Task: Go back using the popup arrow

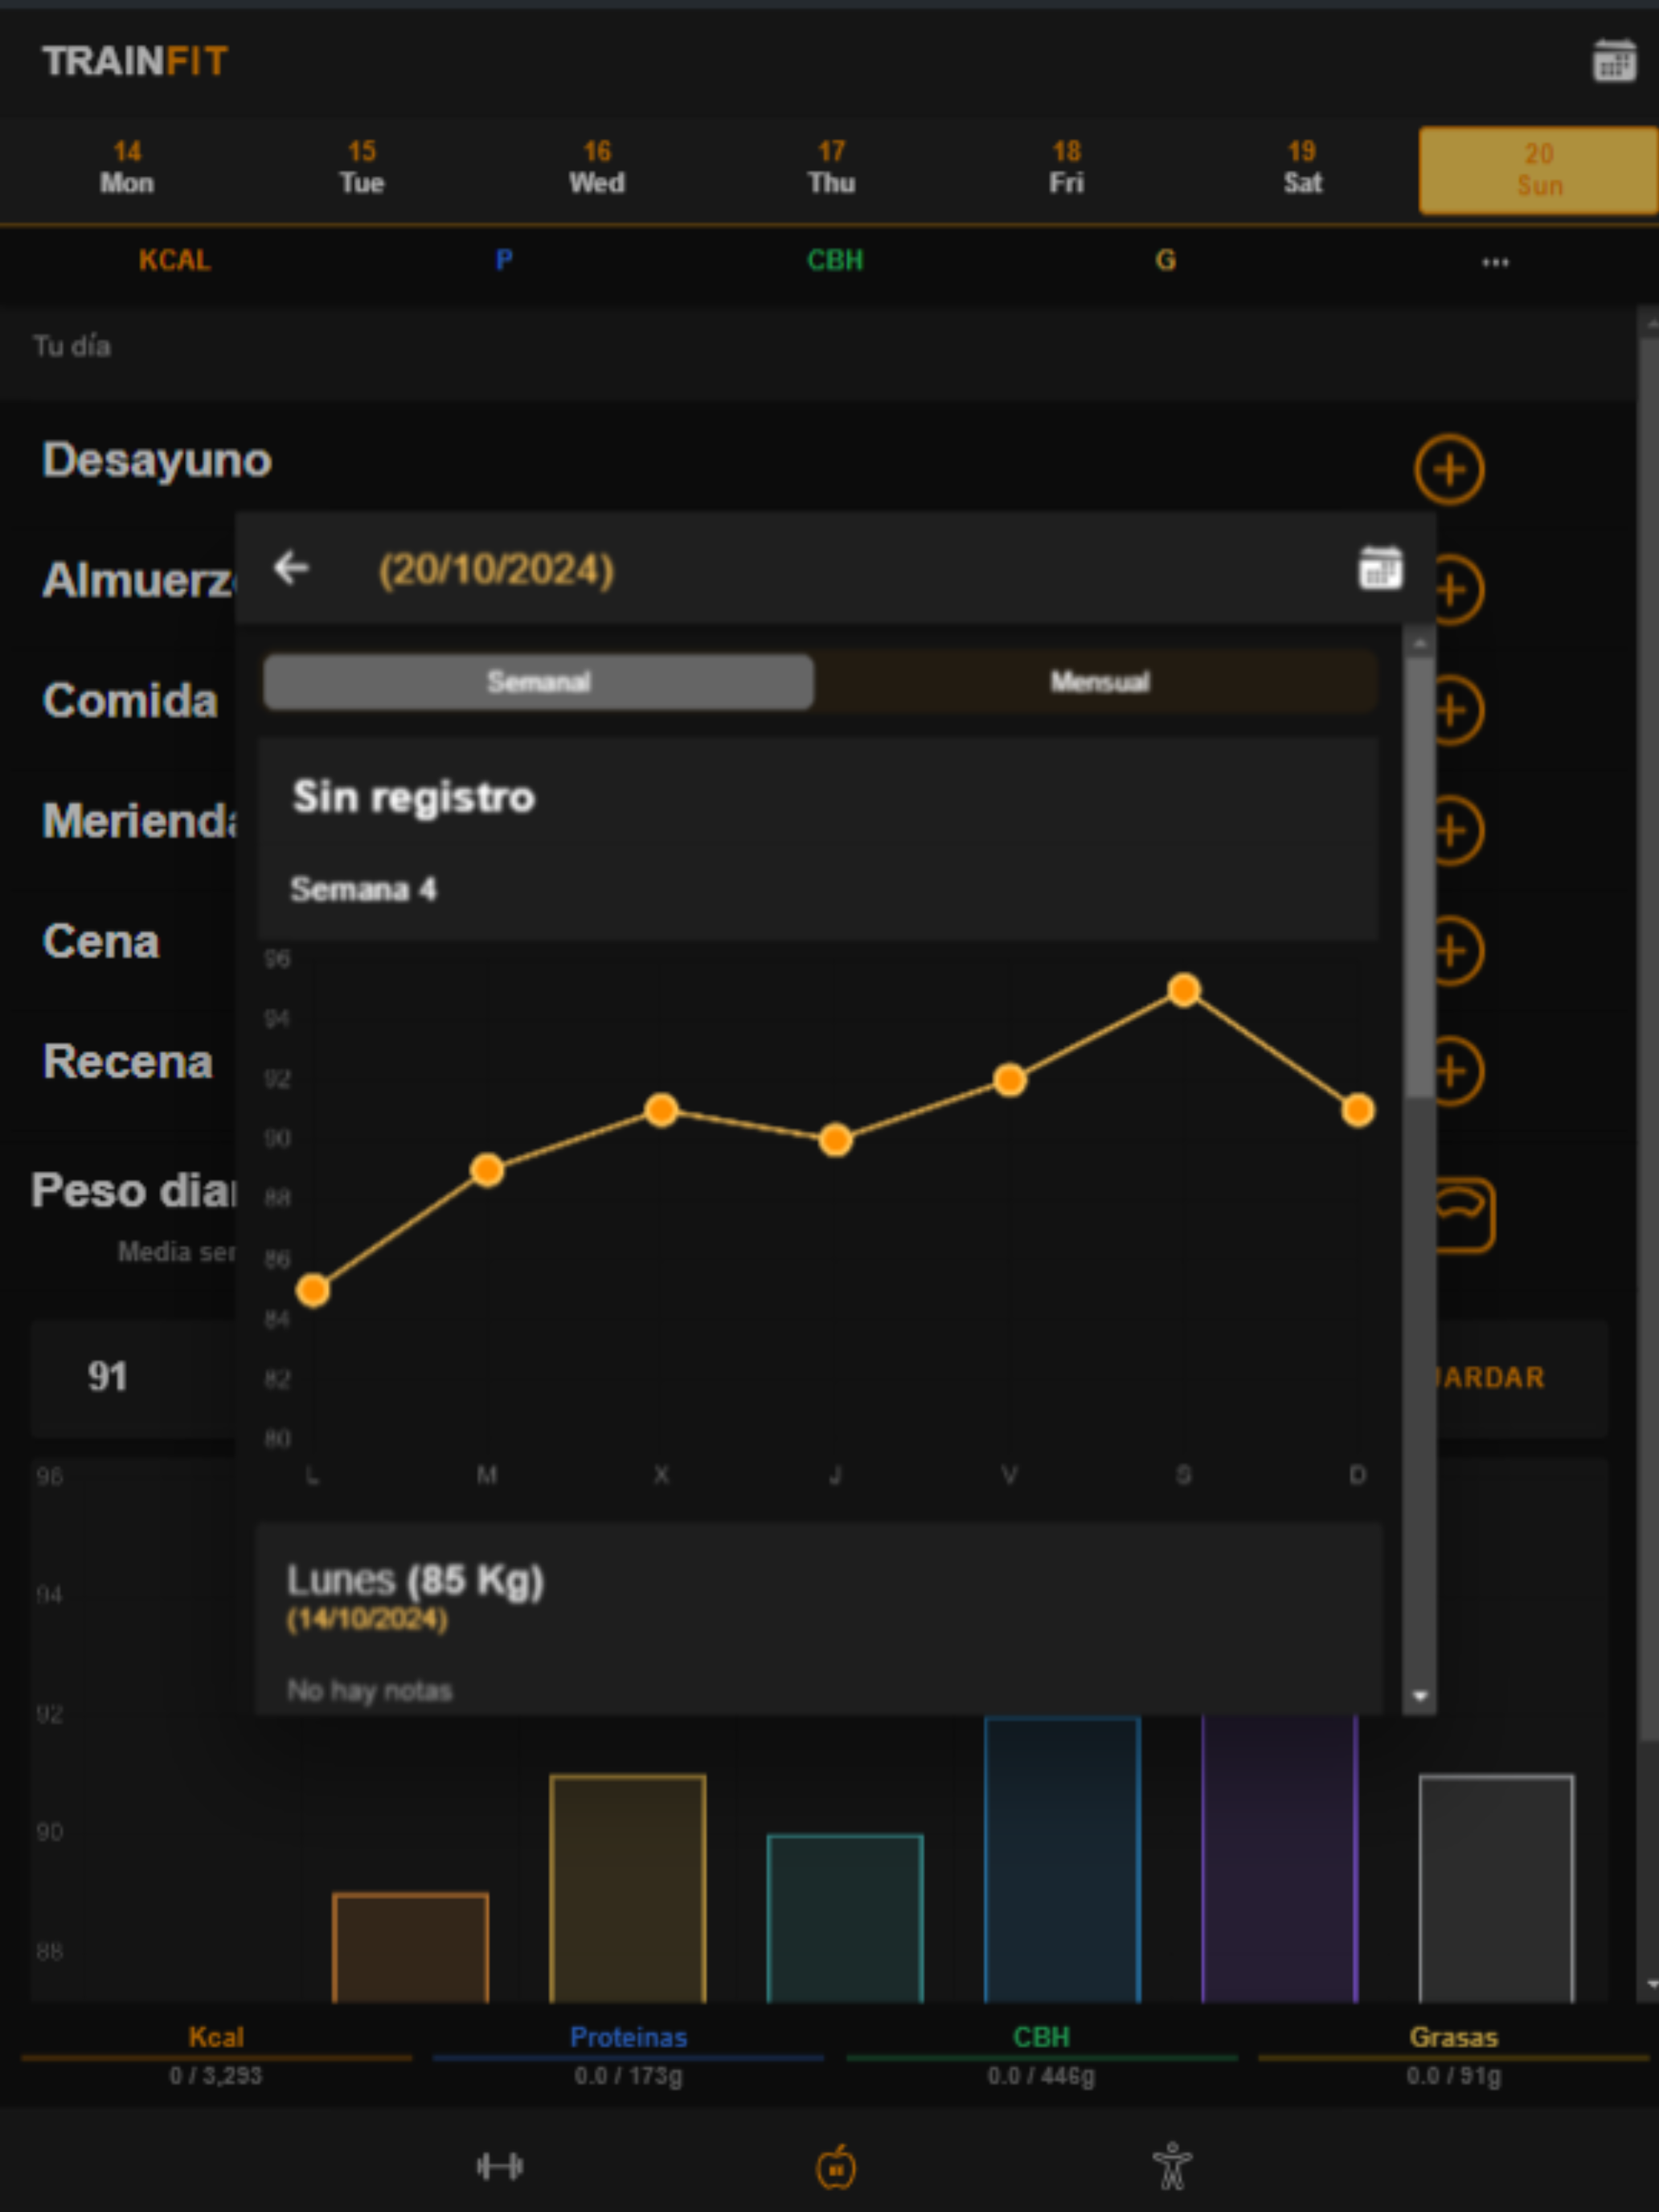Action: (x=292, y=568)
